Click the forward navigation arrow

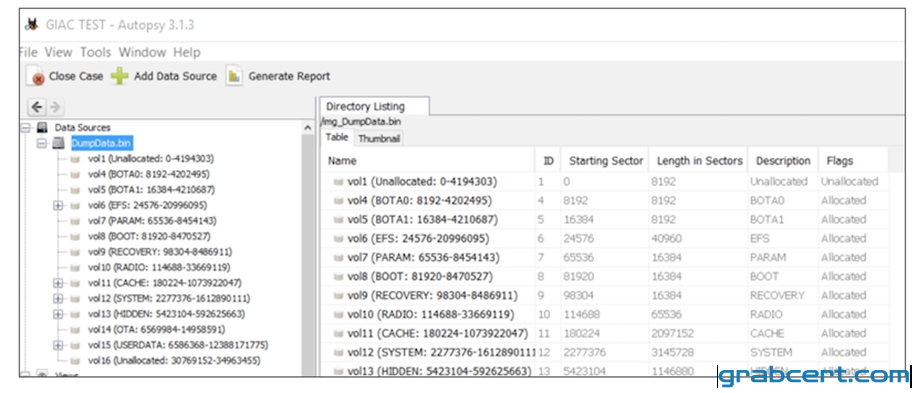pyautogui.click(x=55, y=107)
